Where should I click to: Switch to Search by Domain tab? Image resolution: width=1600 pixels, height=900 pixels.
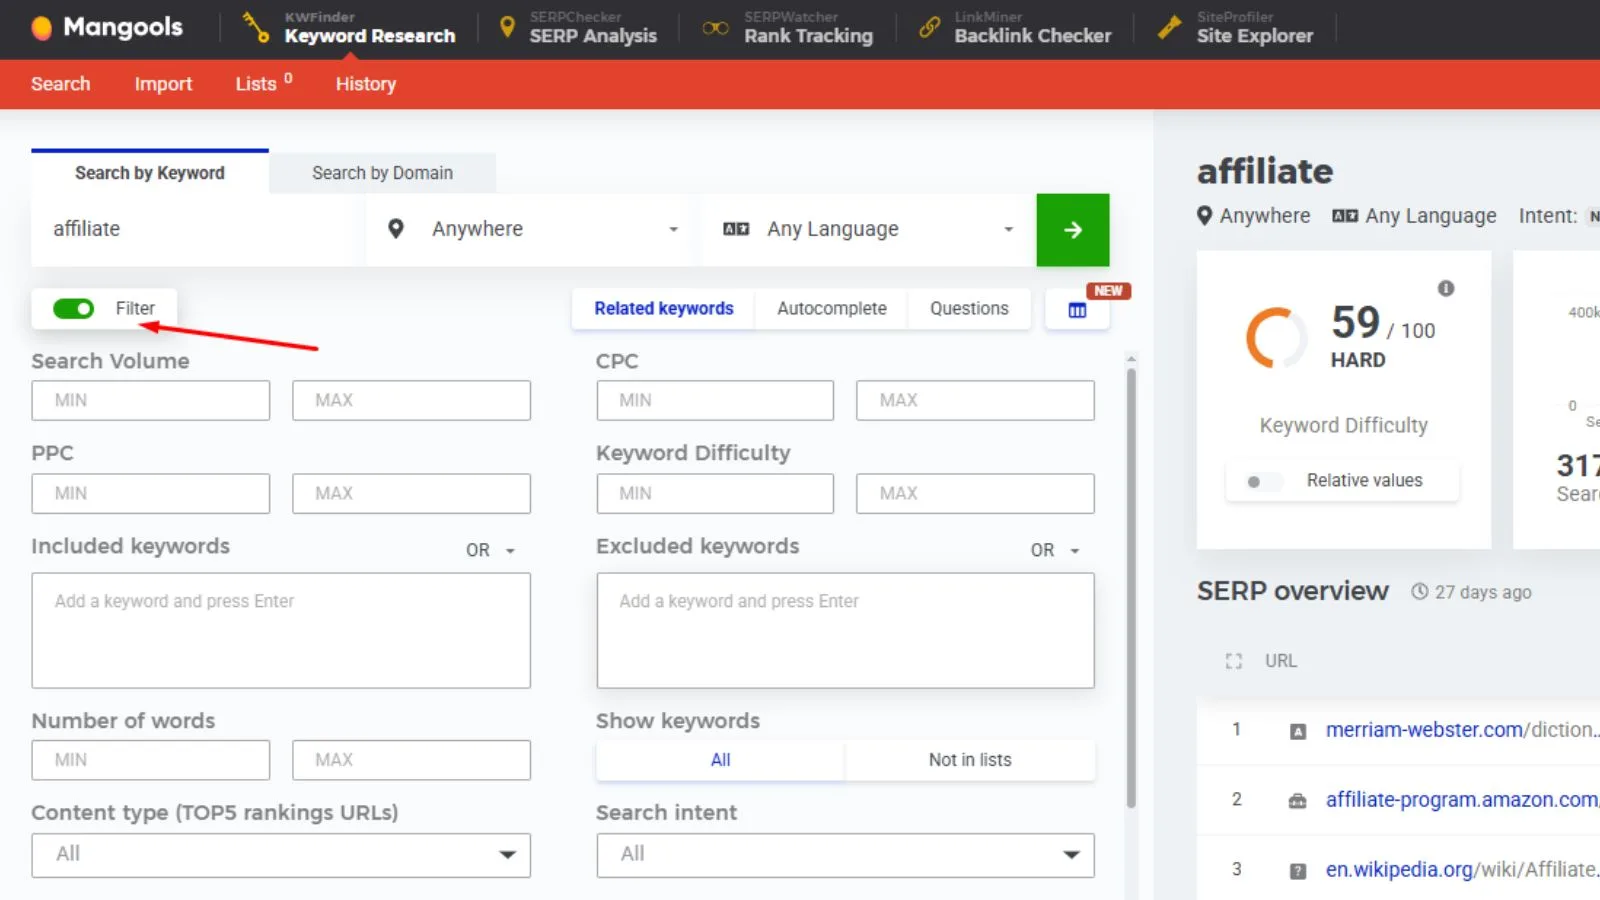(x=382, y=172)
